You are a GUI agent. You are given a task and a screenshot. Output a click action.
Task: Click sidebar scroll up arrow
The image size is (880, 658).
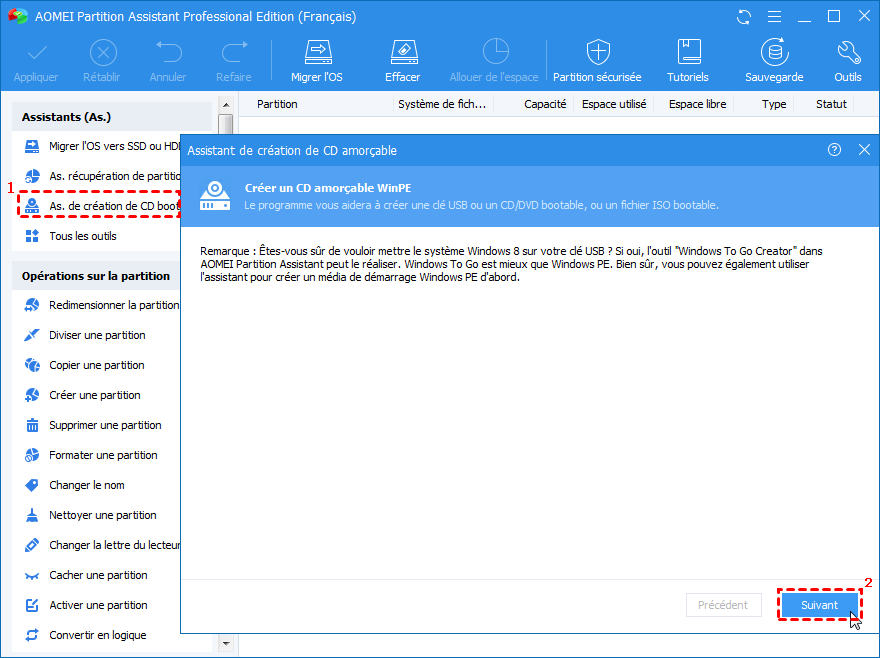(x=226, y=104)
